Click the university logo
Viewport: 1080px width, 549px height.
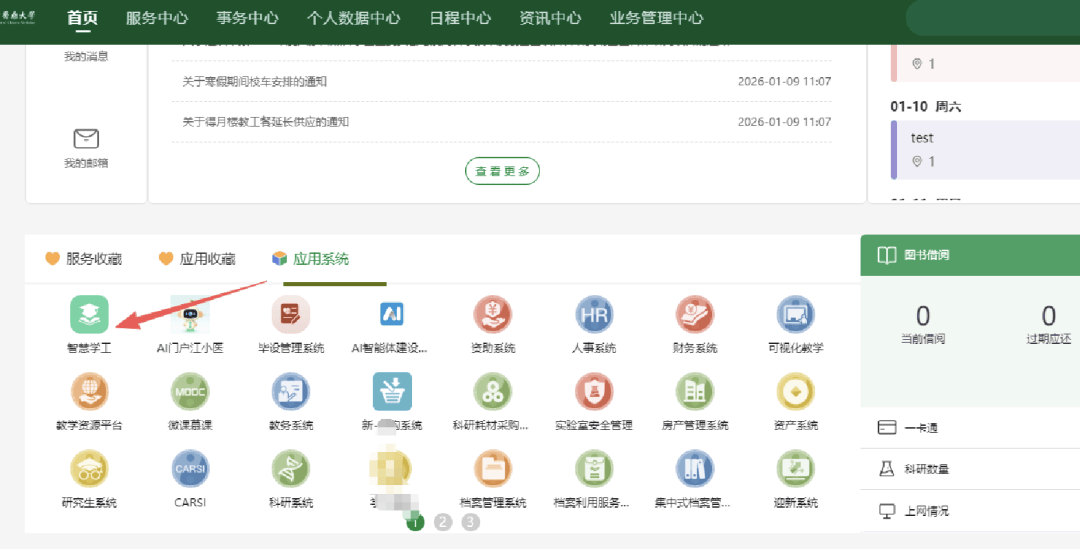pos(18,18)
